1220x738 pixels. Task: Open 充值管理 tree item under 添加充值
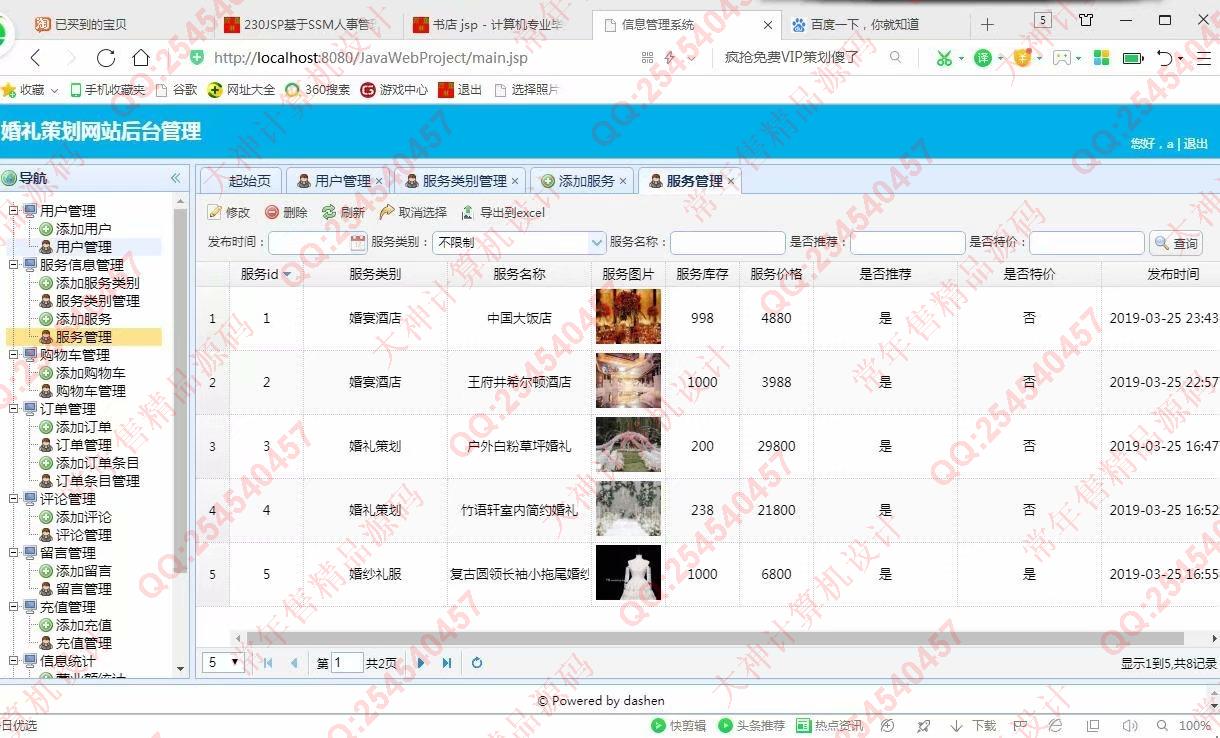coord(83,643)
